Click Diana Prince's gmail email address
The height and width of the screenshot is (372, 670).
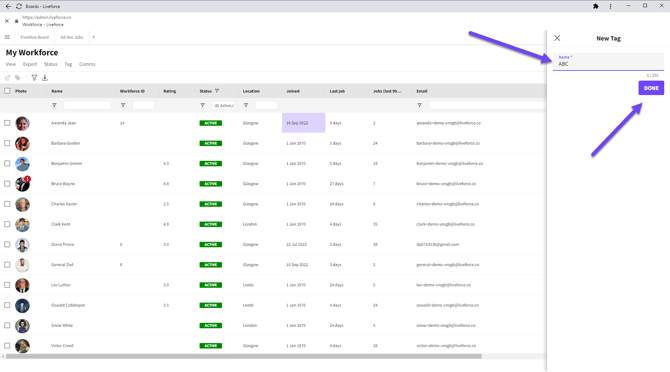[x=438, y=244]
